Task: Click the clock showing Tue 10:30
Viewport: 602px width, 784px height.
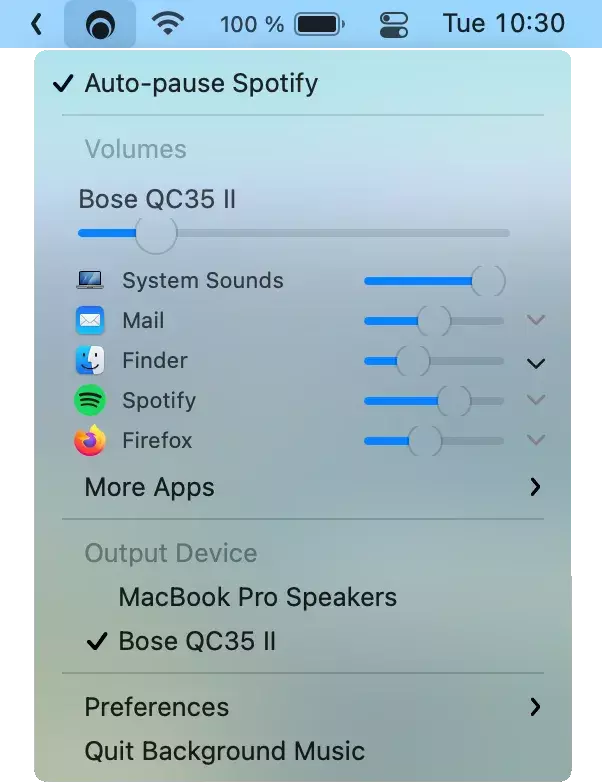Action: [x=504, y=24]
